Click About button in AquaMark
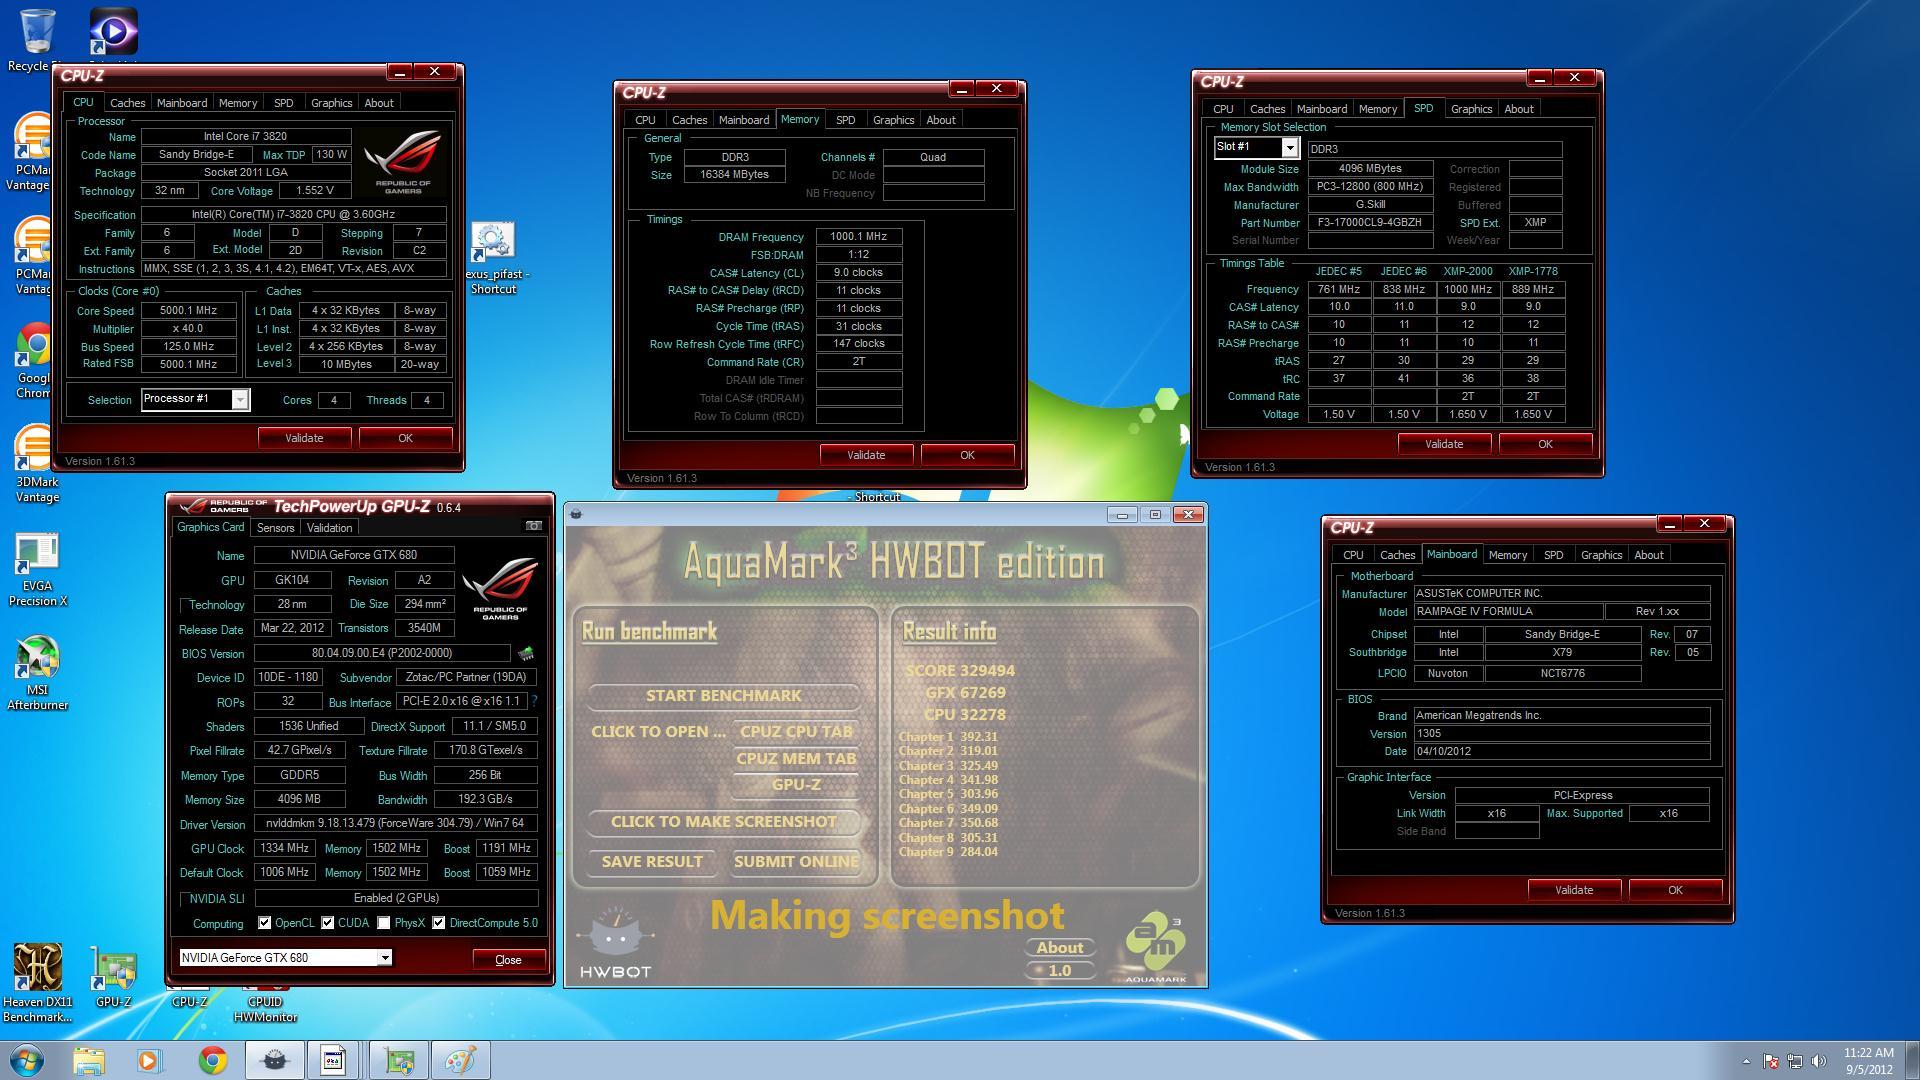The height and width of the screenshot is (1080, 1920). (1059, 947)
